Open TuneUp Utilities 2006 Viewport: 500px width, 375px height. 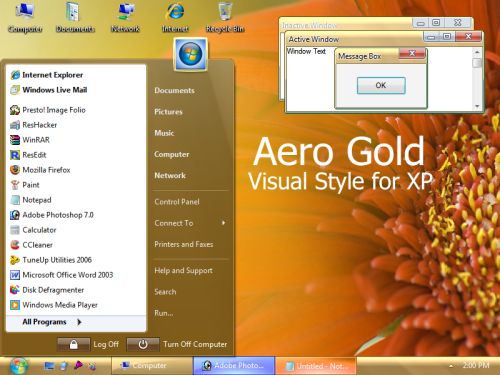point(51,260)
